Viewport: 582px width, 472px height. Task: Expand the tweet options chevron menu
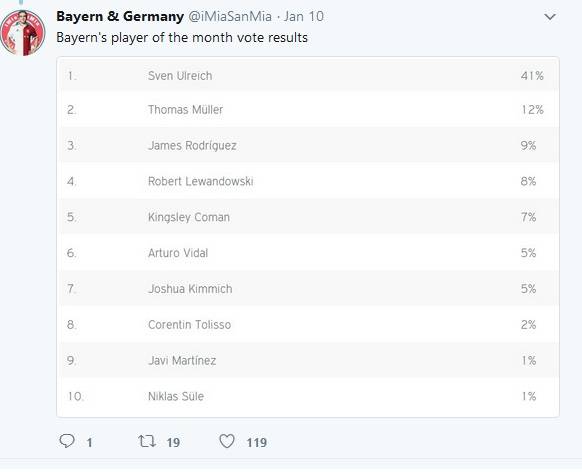pyautogui.click(x=550, y=17)
